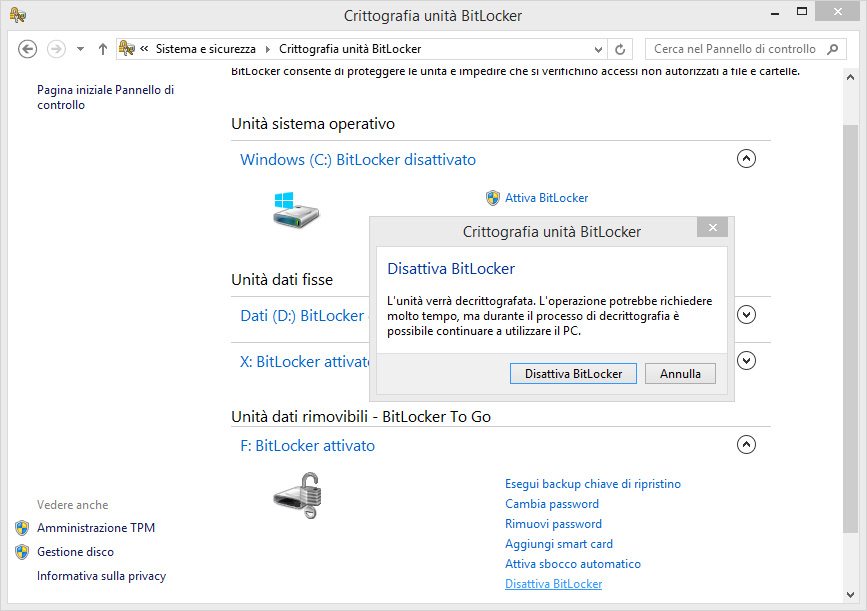Click the shield icon beside Gestione disco
Viewport: 867px width, 611px height.
[22, 552]
